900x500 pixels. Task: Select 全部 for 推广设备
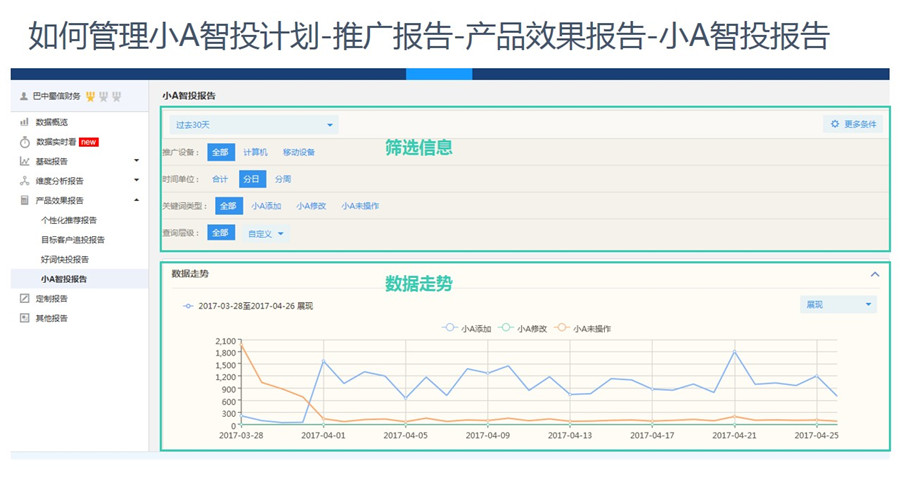pyautogui.click(x=220, y=152)
